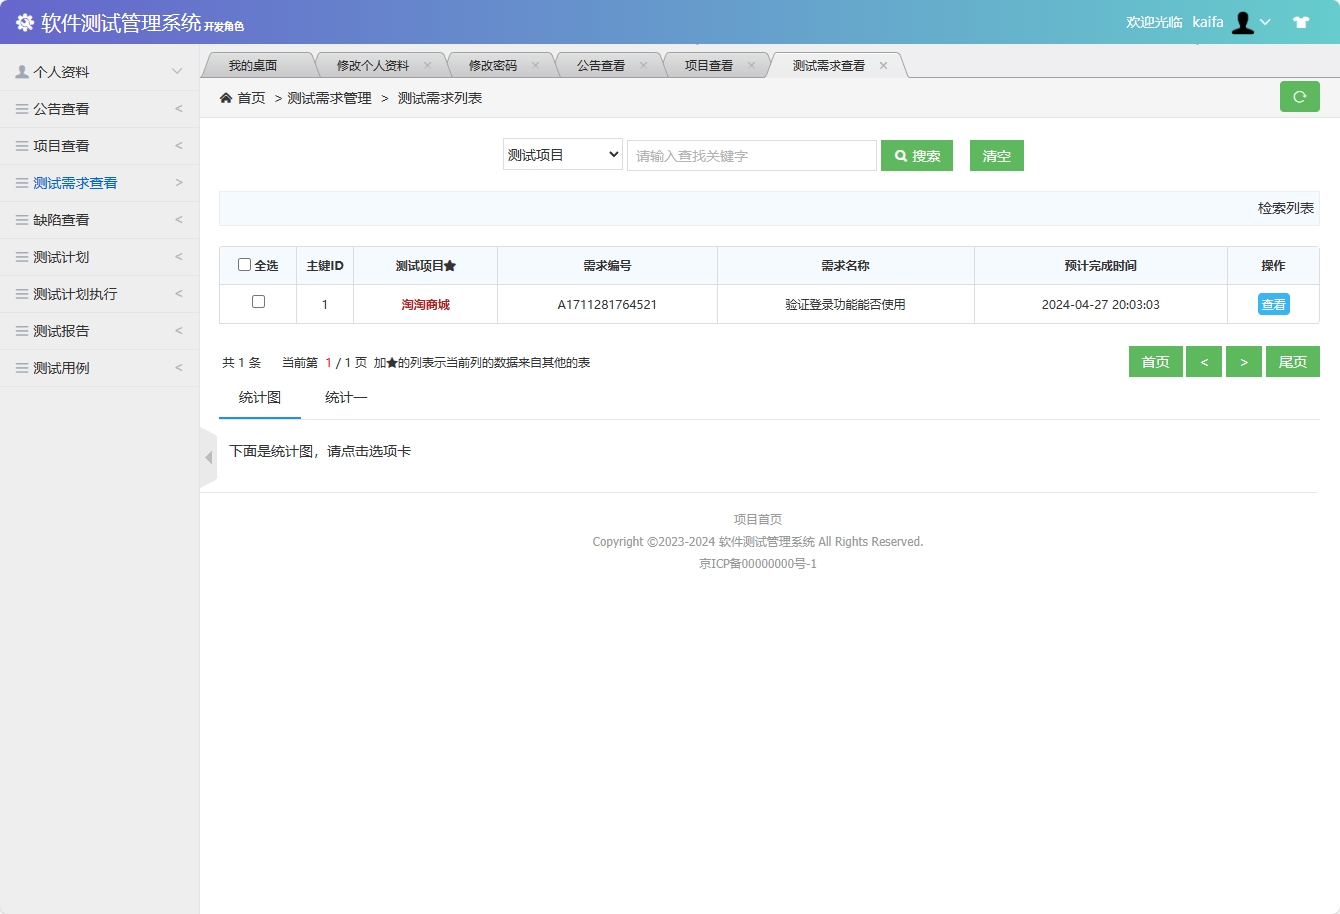
Task: Open the 项目首页 footer link
Action: pos(757,518)
